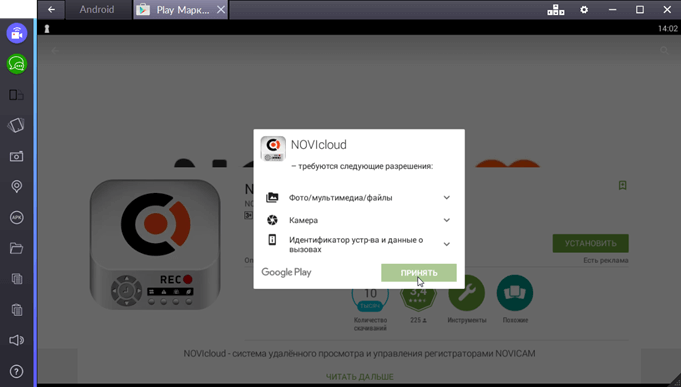Screen dimensions: 681x387
Task: Click the rotate screen sidebar icon
Action: click(17, 125)
